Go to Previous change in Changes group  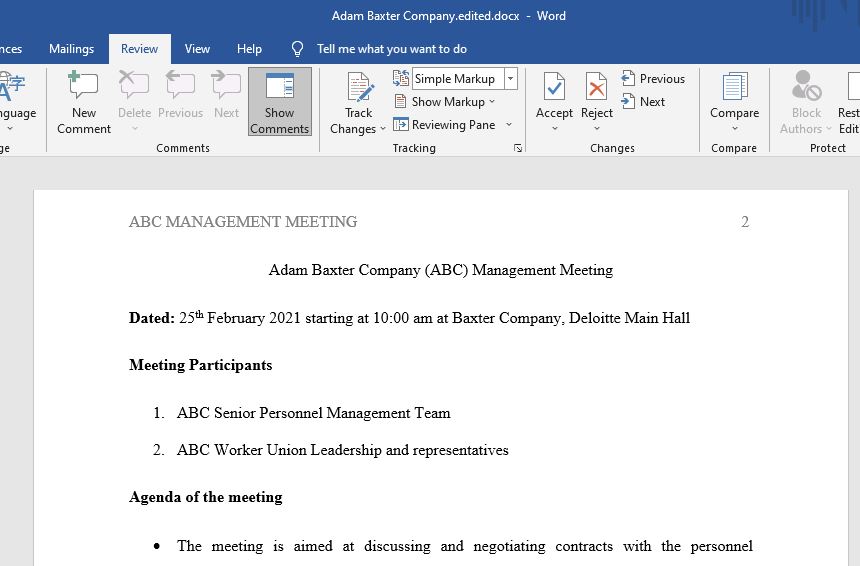[x=653, y=79]
